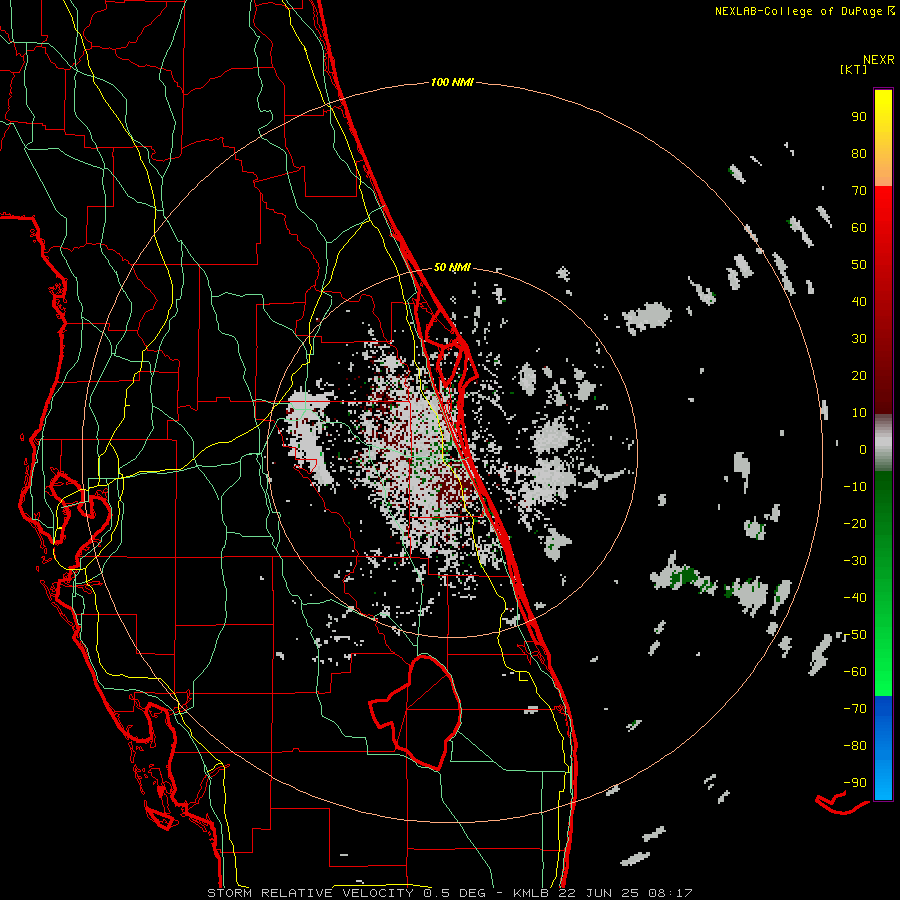Screen dimensions: 900x900
Task: Click the -40 value on the velocity scale
Action: (855, 598)
